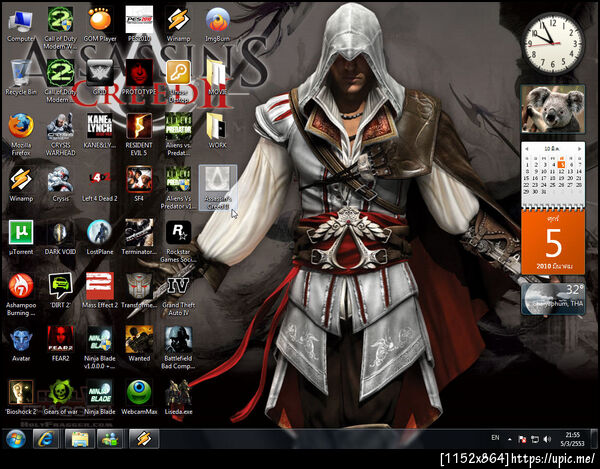Image resolution: width=600 pixels, height=469 pixels.
Task: Select the DARK VOID game icon
Action: coord(60,237)
